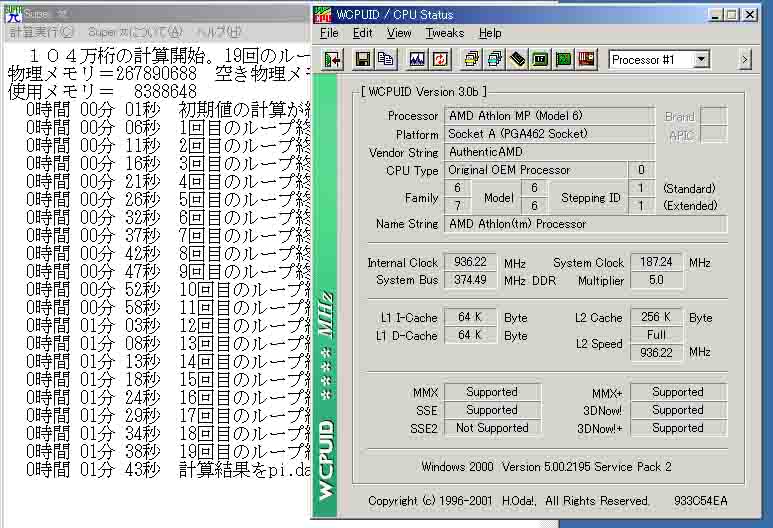Click the Save floppy disk icon
773x528 pixels.
pos(363,60)
